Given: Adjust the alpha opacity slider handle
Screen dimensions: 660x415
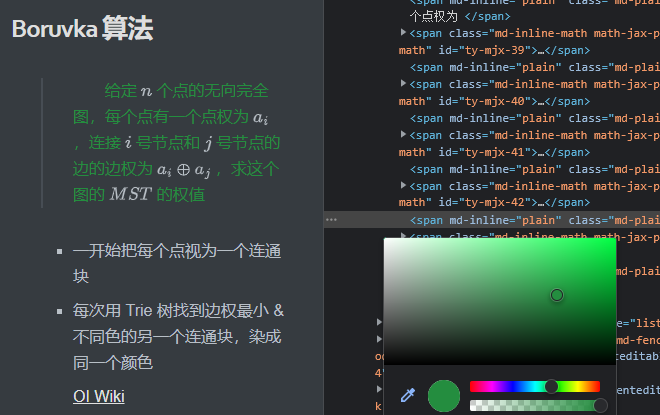Looking at the screenshot, I should point(600,405).
